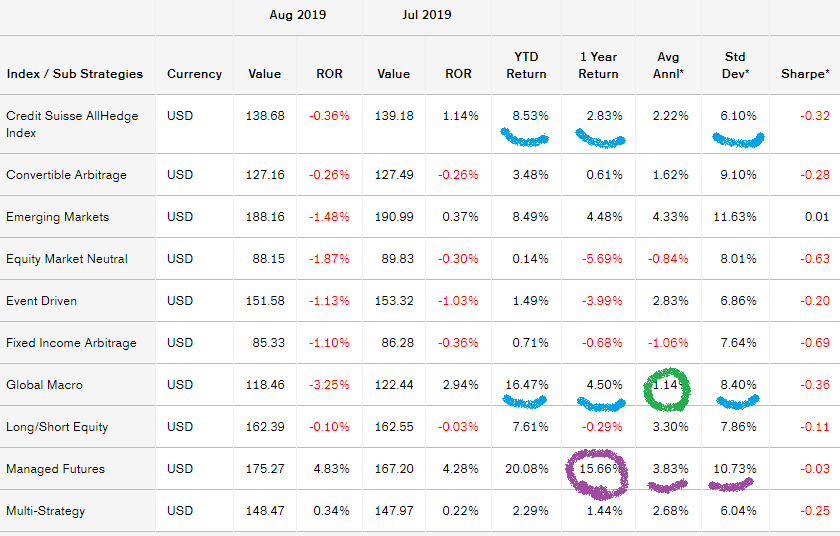The width and height of the screenshot is (840, 536).
Task: Click the 4.83% Aug ROR cell
Action: 332,469
